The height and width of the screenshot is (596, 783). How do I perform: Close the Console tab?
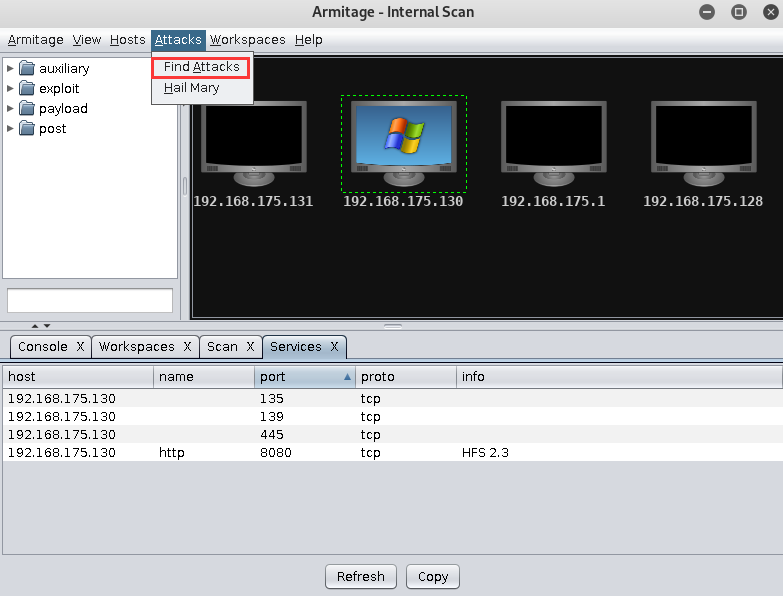[80, 347]
